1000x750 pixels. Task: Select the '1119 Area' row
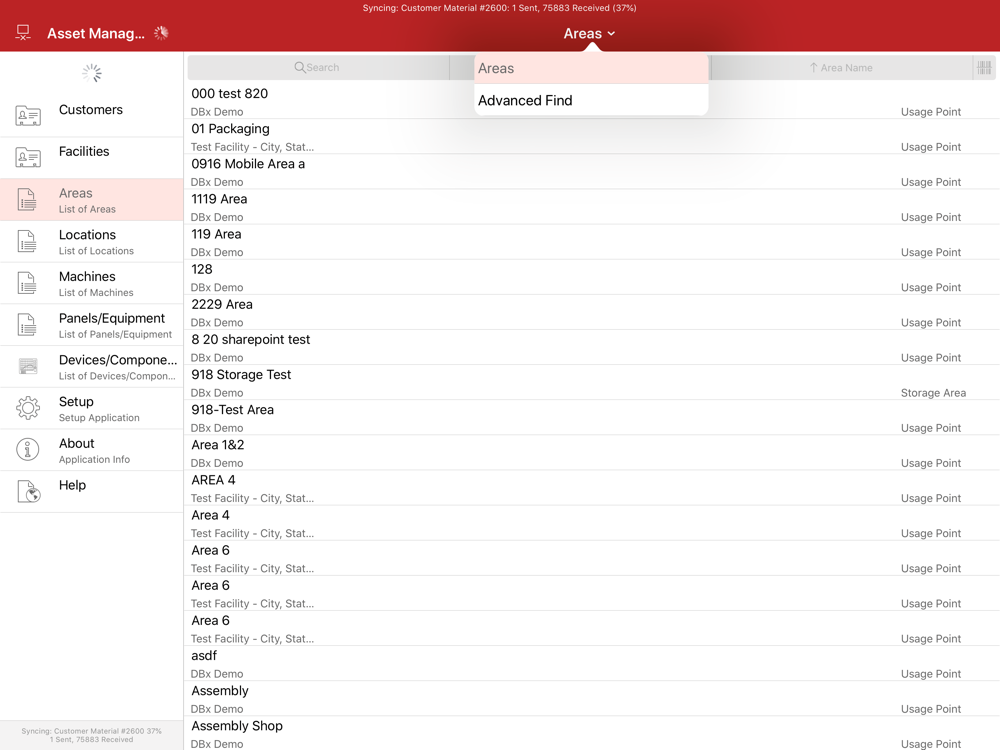(591, 207)
